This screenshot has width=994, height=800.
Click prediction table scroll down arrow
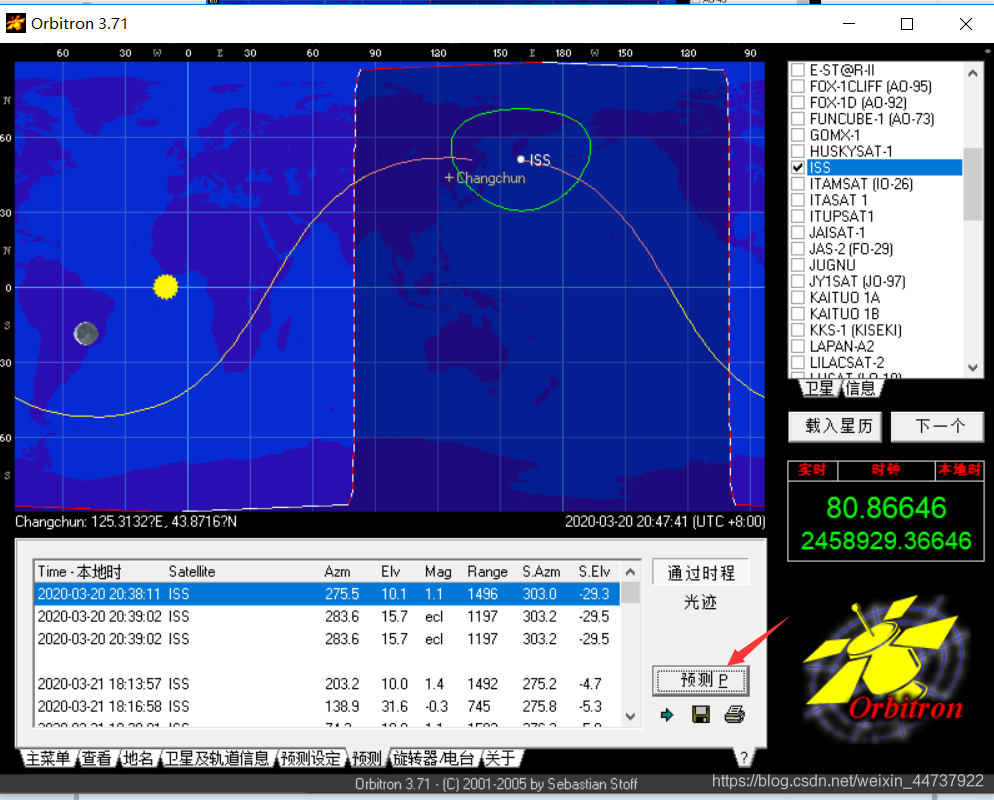(630, 716)
